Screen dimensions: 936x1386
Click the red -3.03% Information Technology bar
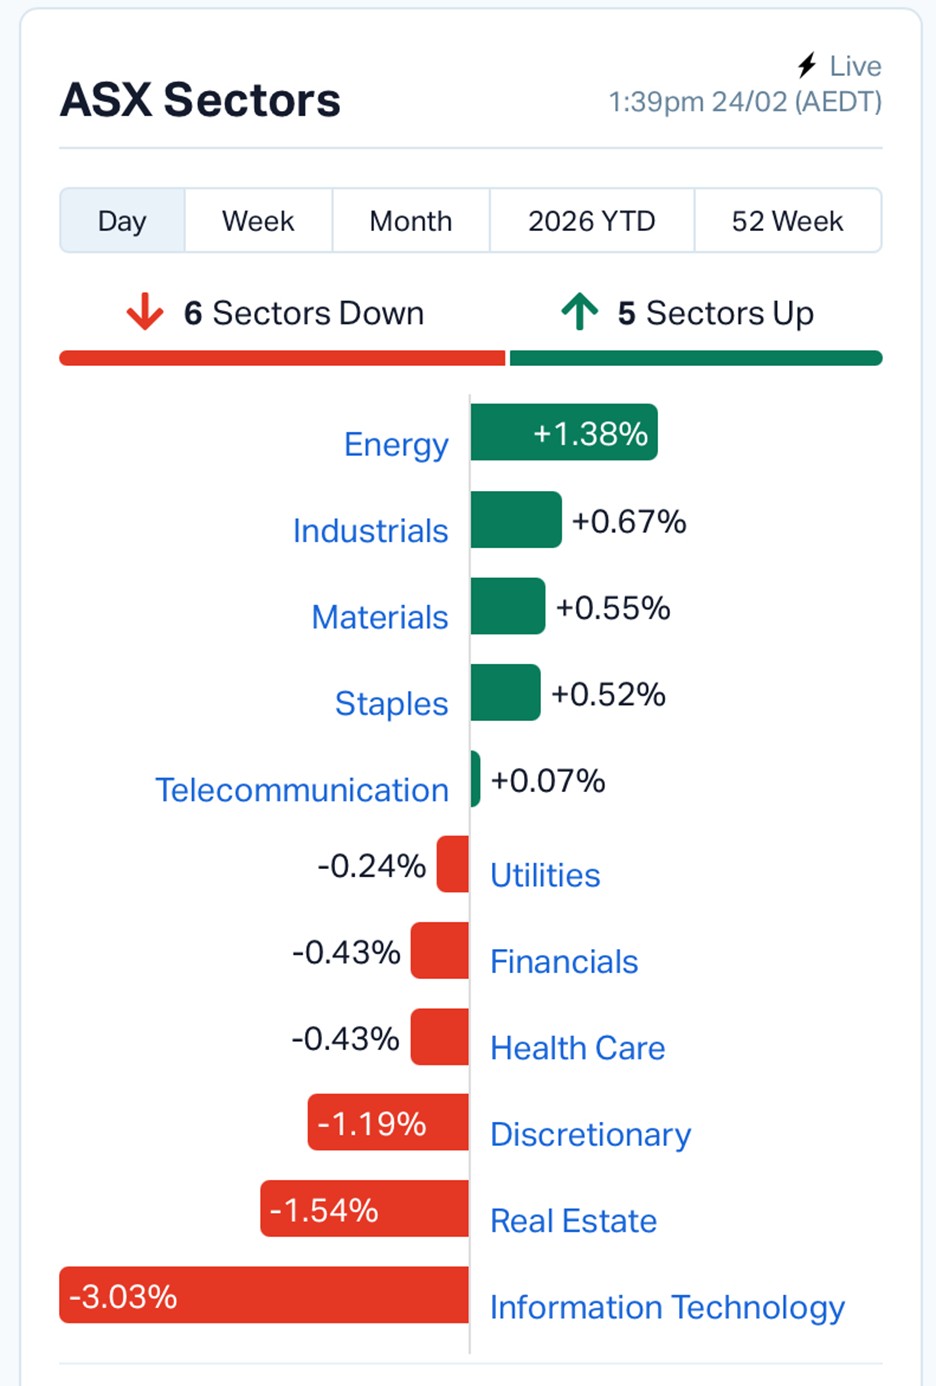click(x=264, y=1295)
